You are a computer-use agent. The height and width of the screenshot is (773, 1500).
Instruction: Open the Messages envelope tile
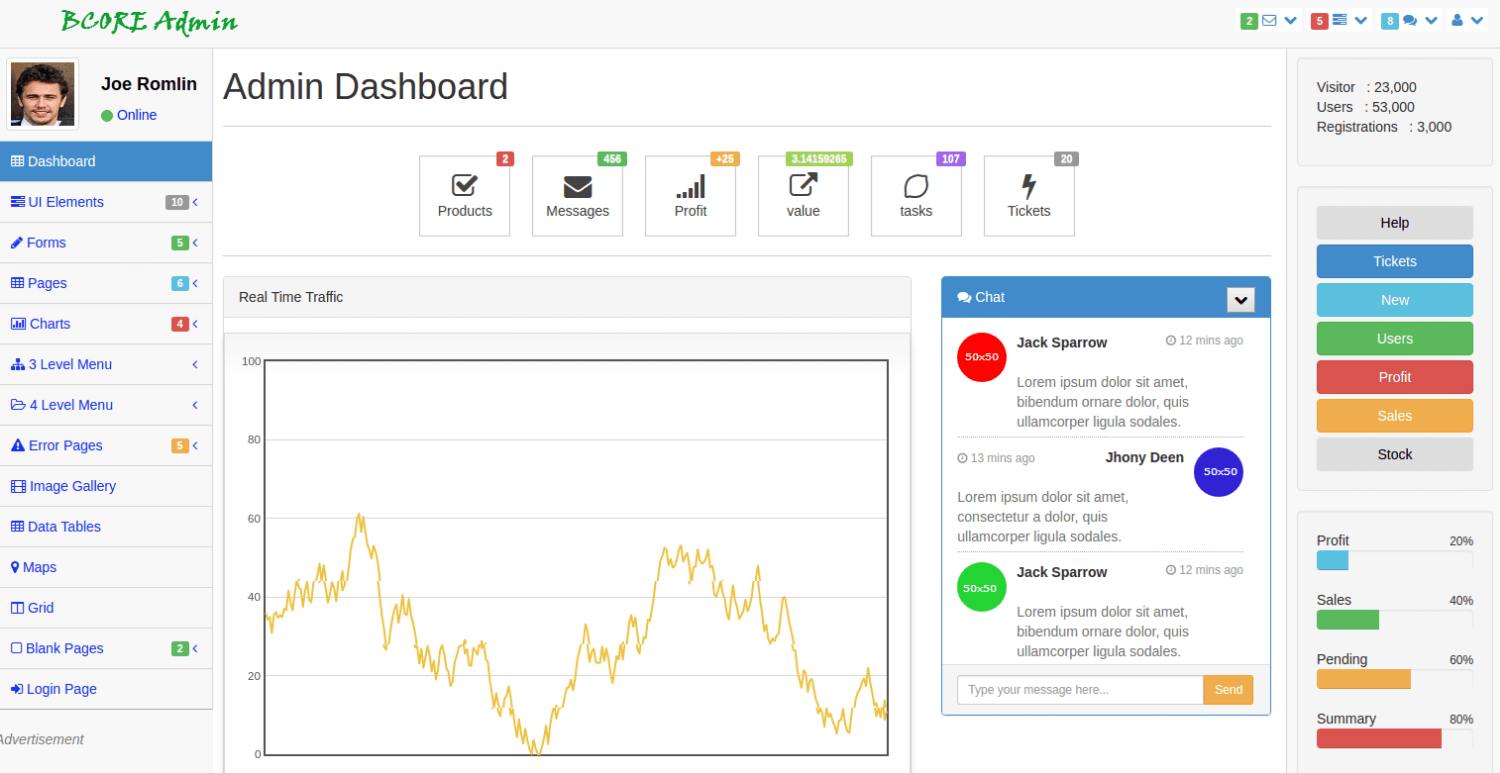(x=578, y=196)
